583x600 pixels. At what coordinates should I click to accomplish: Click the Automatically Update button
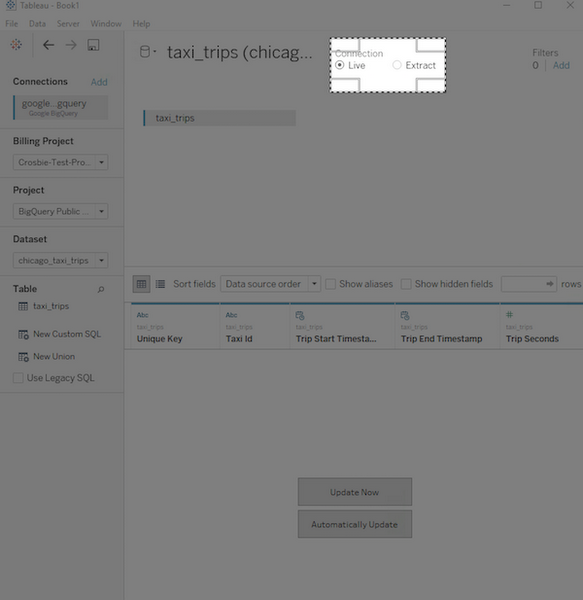click(x=355, y=524)
